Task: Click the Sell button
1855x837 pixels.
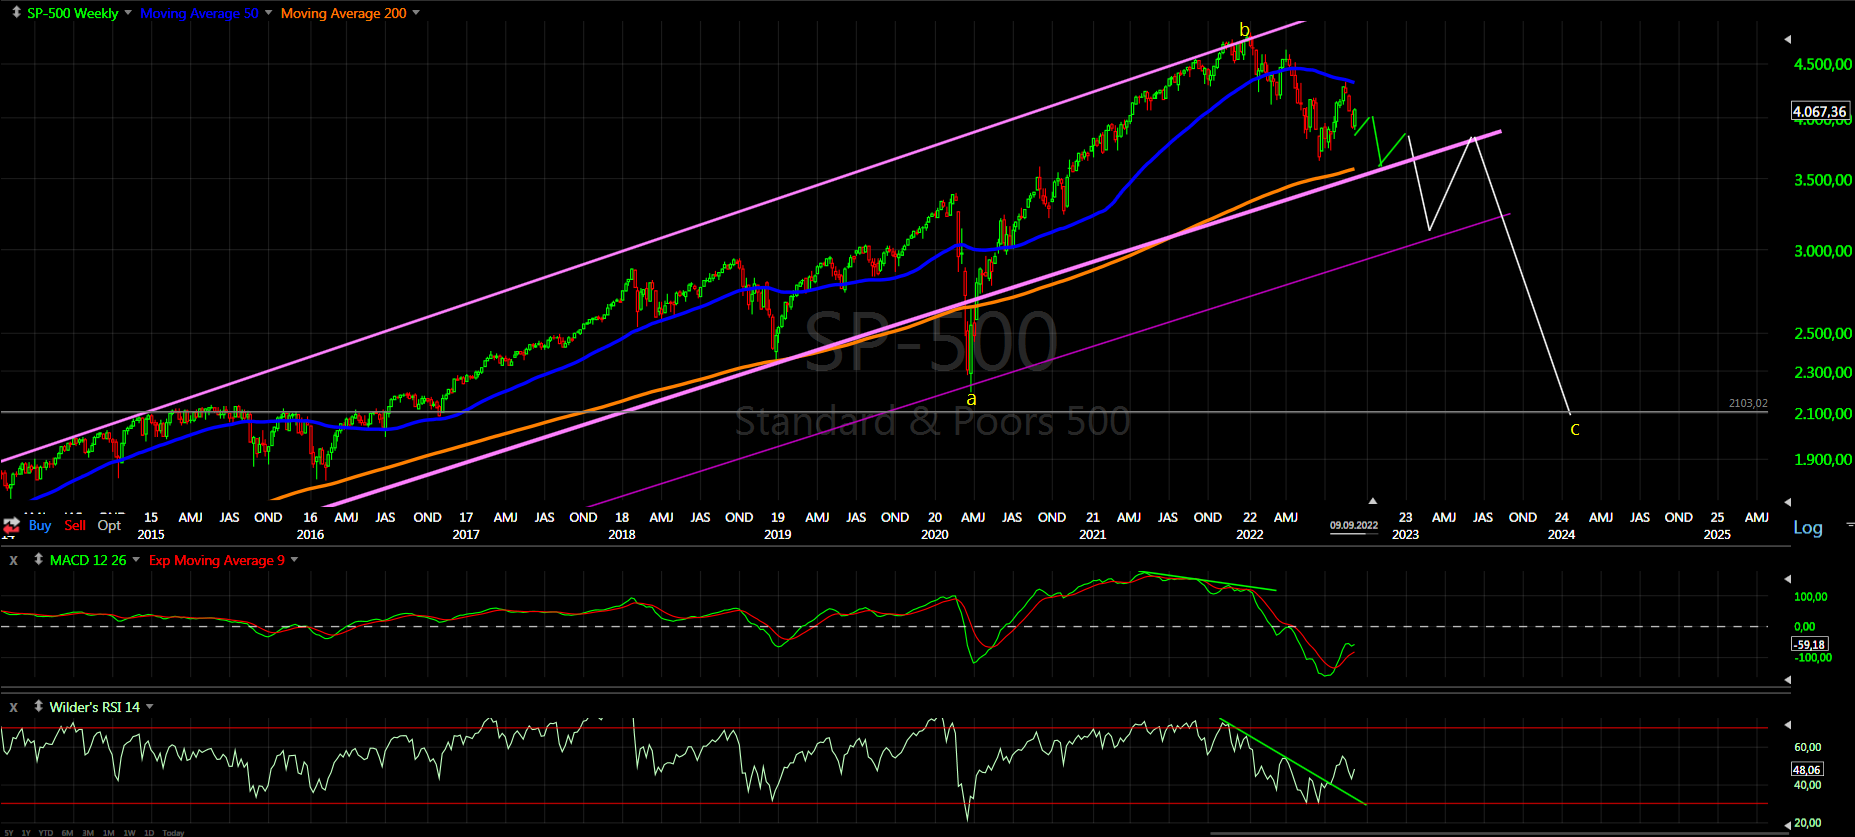Action: point(75,525)
